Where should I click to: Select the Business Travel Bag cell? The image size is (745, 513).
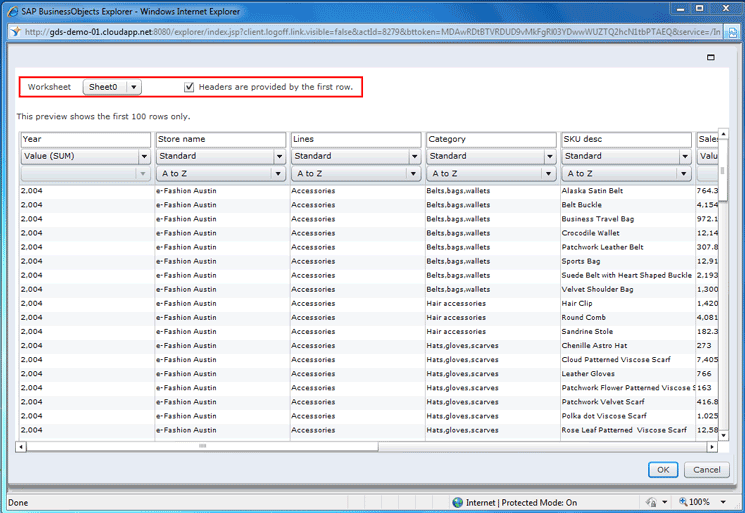598,219
